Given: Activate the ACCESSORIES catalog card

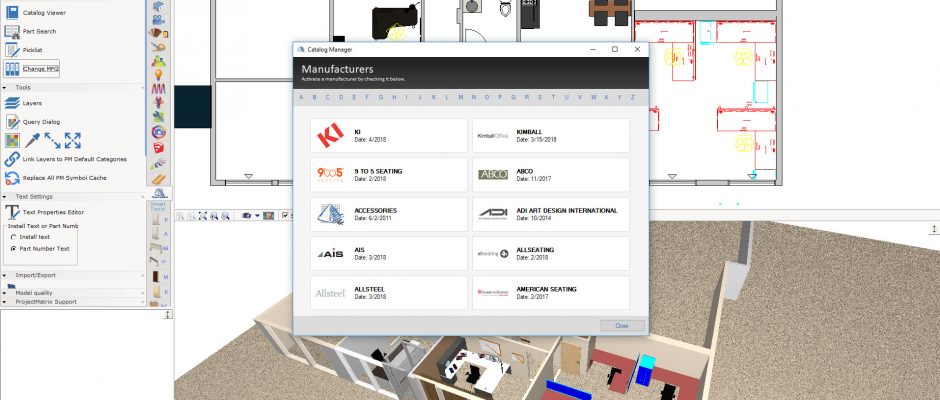Looking at the screenshot, I should 388,214.
